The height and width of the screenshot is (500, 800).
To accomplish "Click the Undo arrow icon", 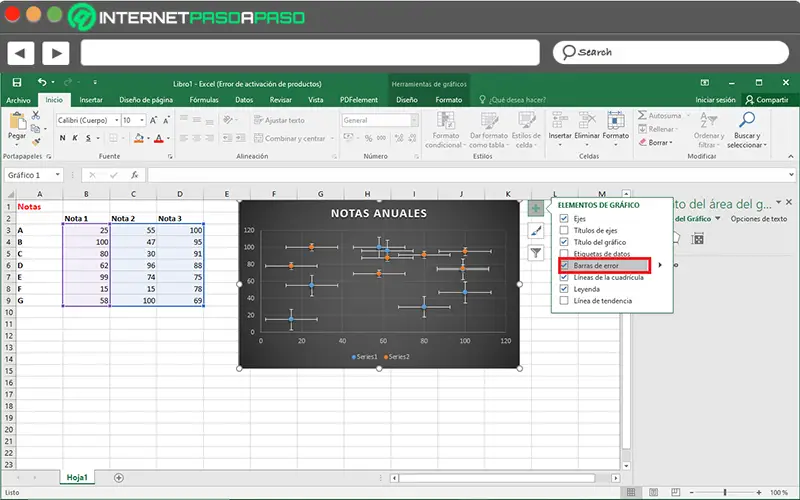I will click(42, 82).
